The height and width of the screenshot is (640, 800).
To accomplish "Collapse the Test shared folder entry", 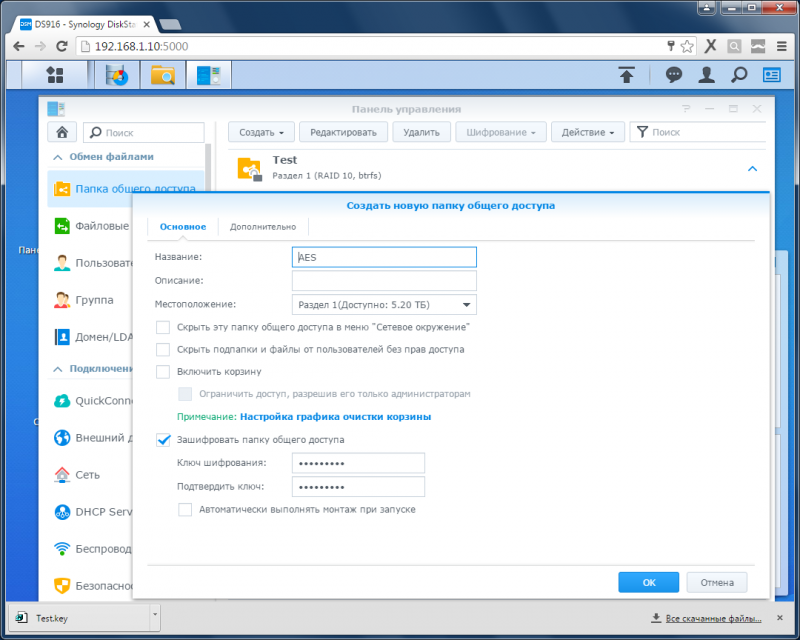I will (752, 168).
